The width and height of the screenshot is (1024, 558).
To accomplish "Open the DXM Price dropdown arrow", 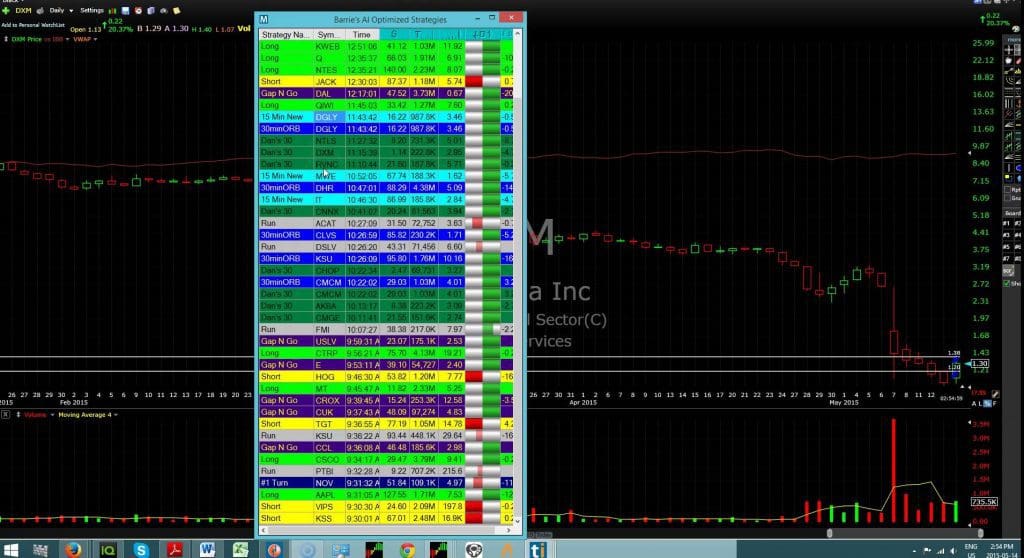I will click(x=67, y=39).
